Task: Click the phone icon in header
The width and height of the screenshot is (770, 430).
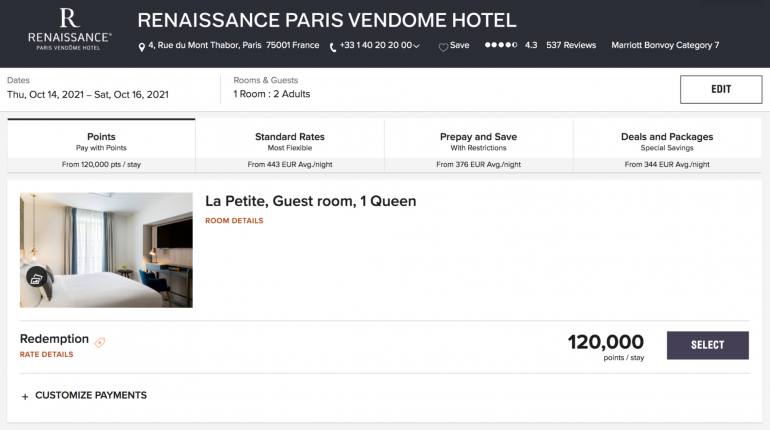Action: pyautogui.click(x=333, y=46)
